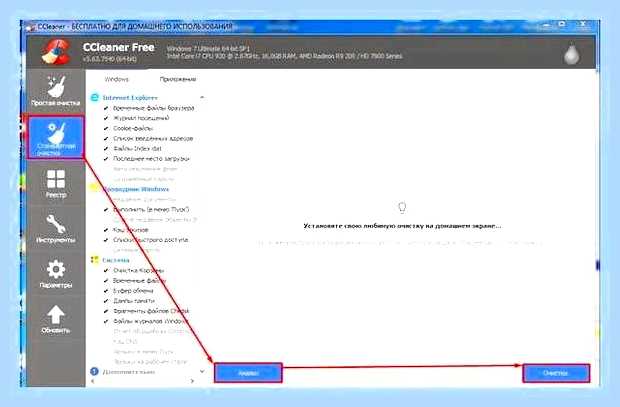This screenshot has width=620, height=407.
Task: Uncheck Файлы Index.dat
Action: [x=106, y=149]
